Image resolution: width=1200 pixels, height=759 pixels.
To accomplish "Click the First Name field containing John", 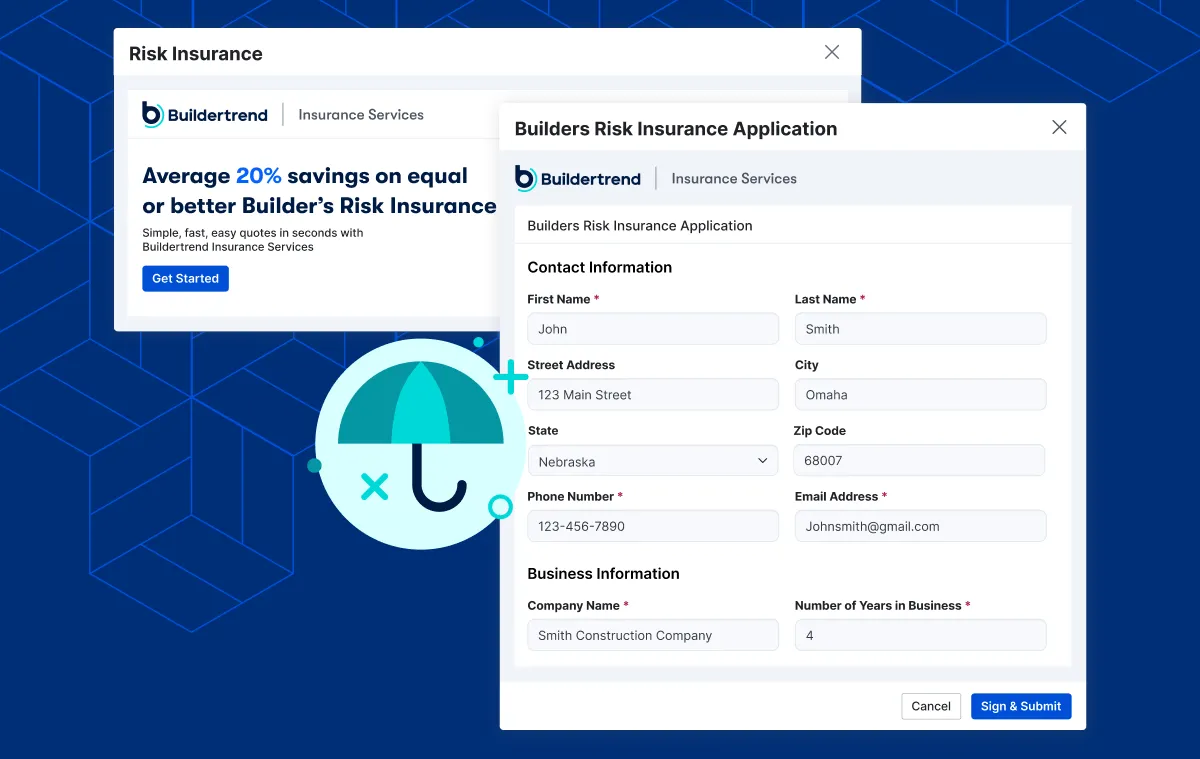I will click(x=653, y=329).
